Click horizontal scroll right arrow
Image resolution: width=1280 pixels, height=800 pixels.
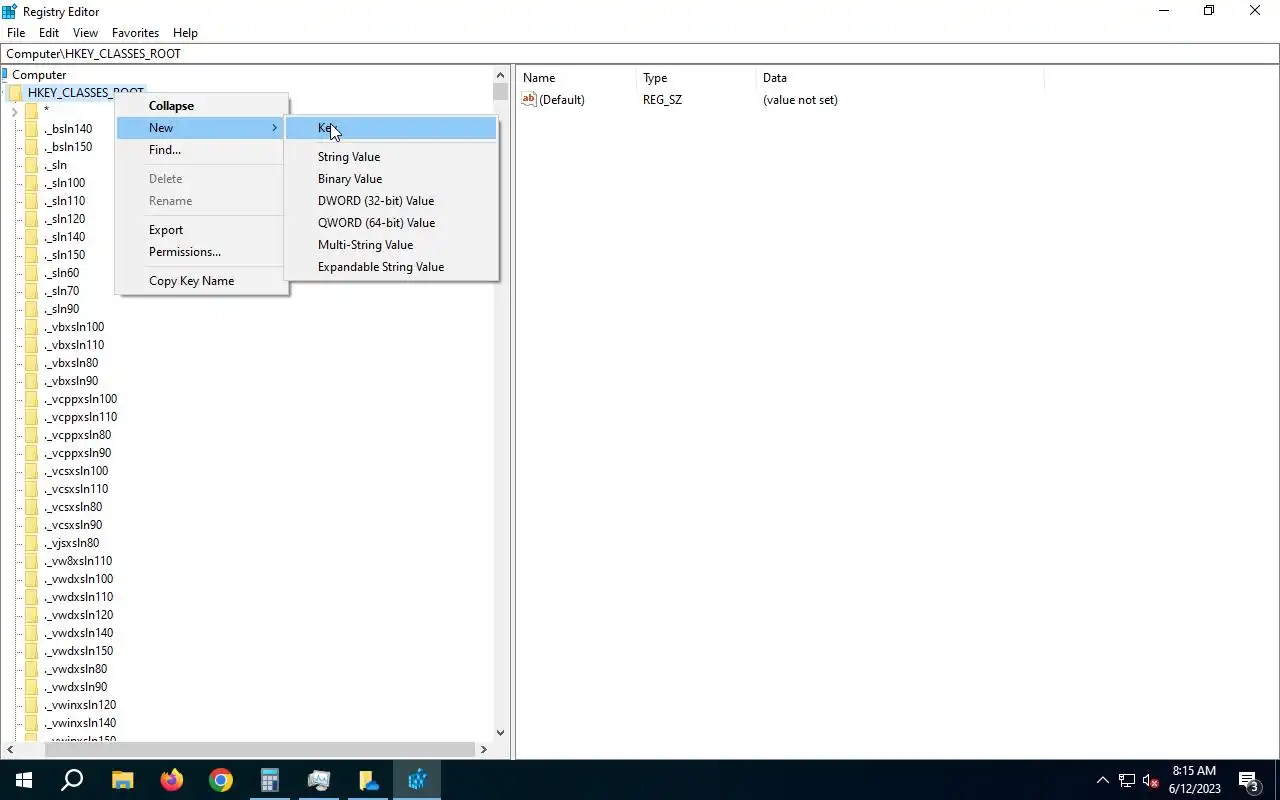tap(484, 749)
